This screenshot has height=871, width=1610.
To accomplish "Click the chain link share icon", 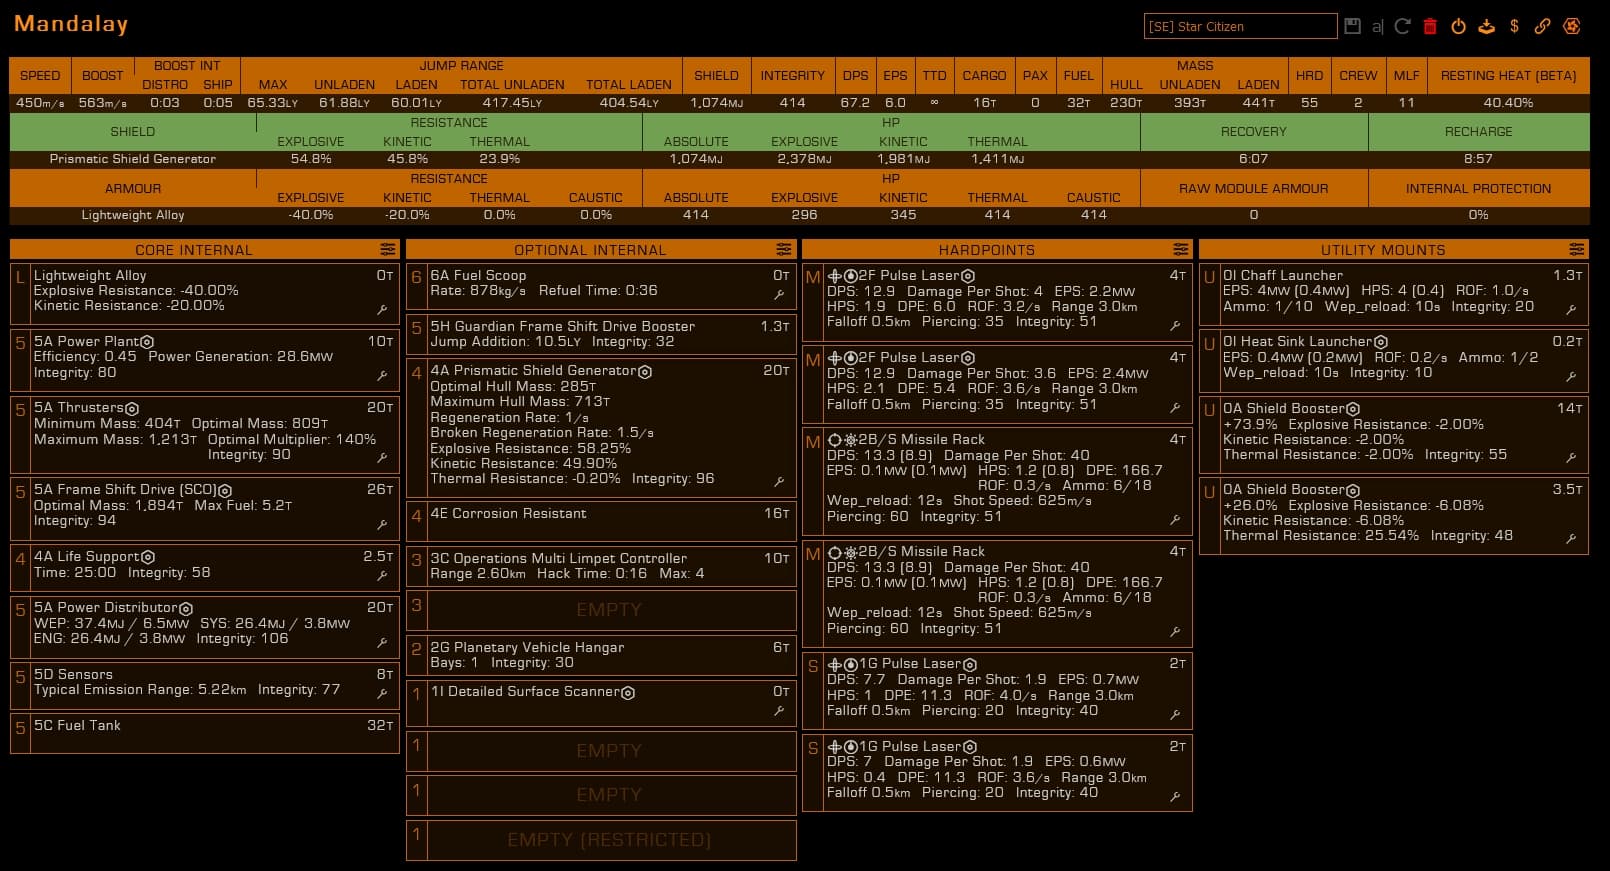I will point(1542,26).
